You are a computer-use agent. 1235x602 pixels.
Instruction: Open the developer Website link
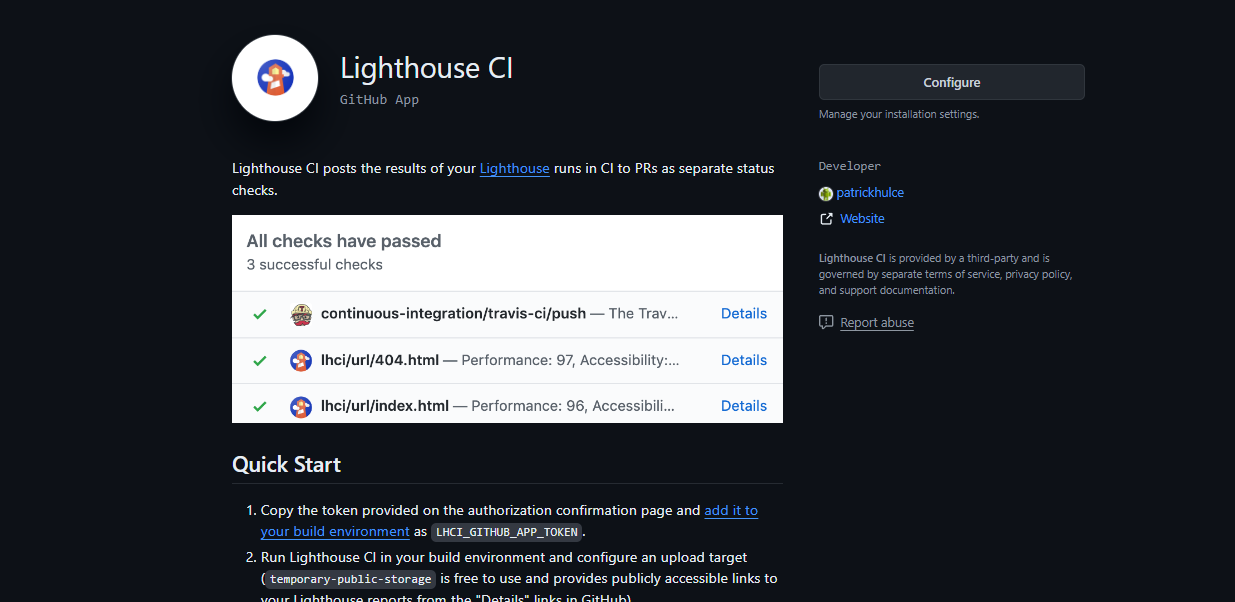tap(862, 218)
